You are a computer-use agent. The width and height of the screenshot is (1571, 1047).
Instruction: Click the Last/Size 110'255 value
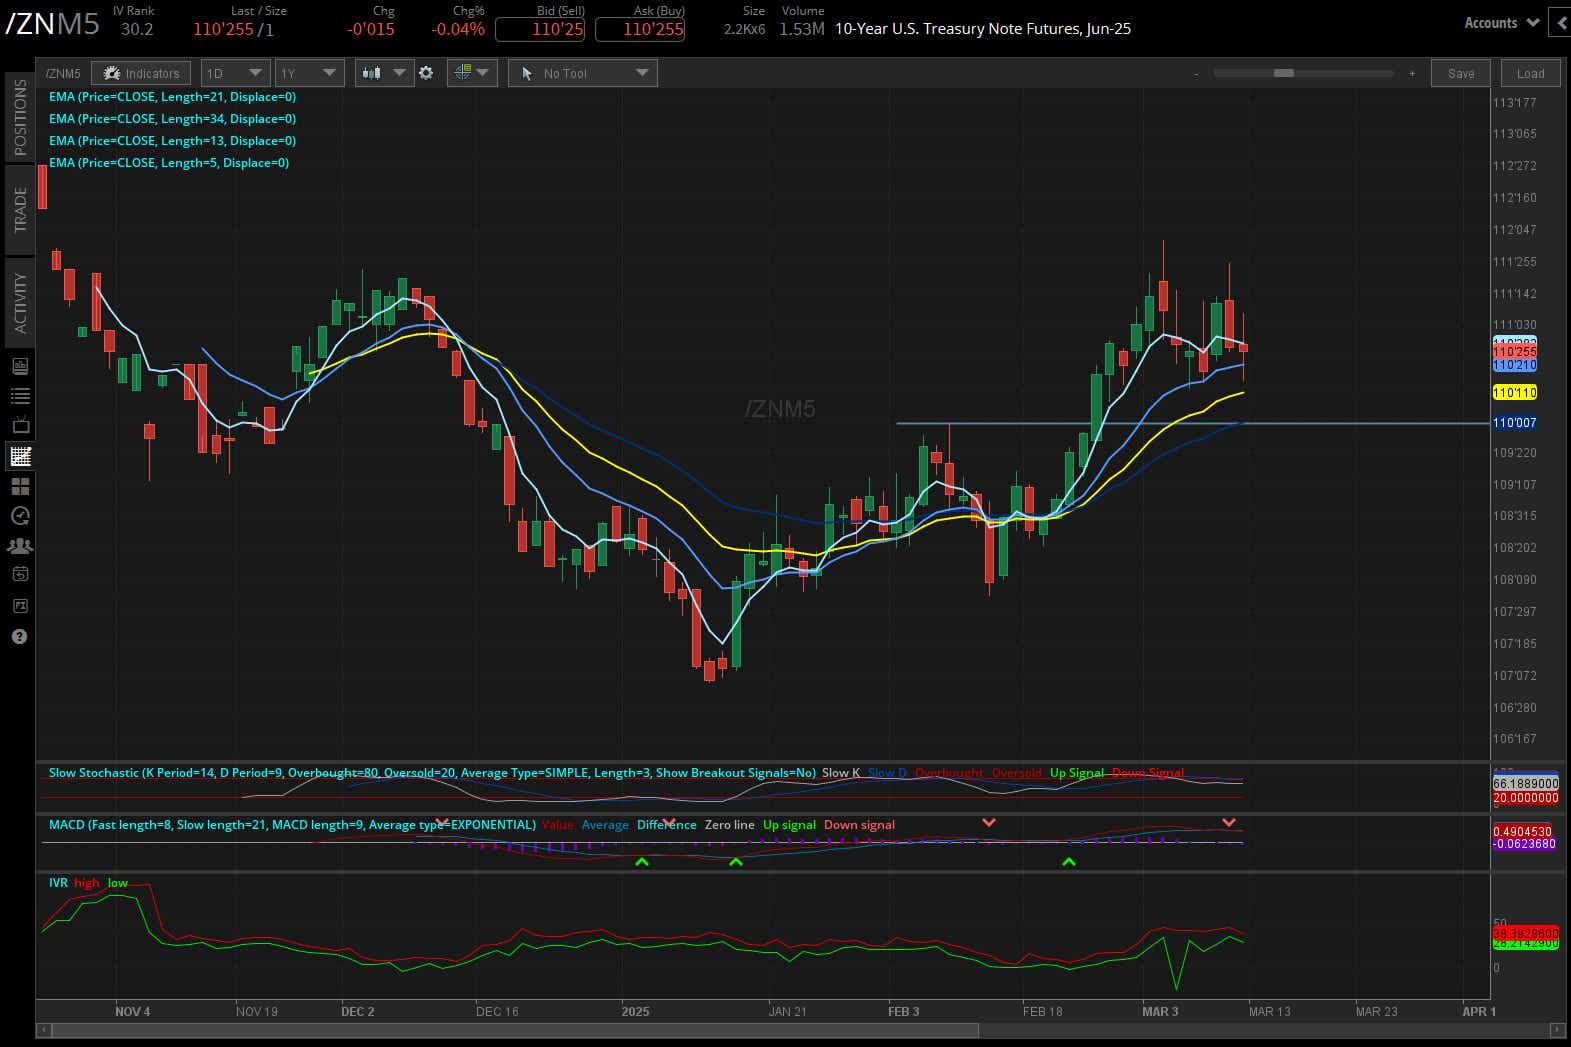click(x=223, y=29)
